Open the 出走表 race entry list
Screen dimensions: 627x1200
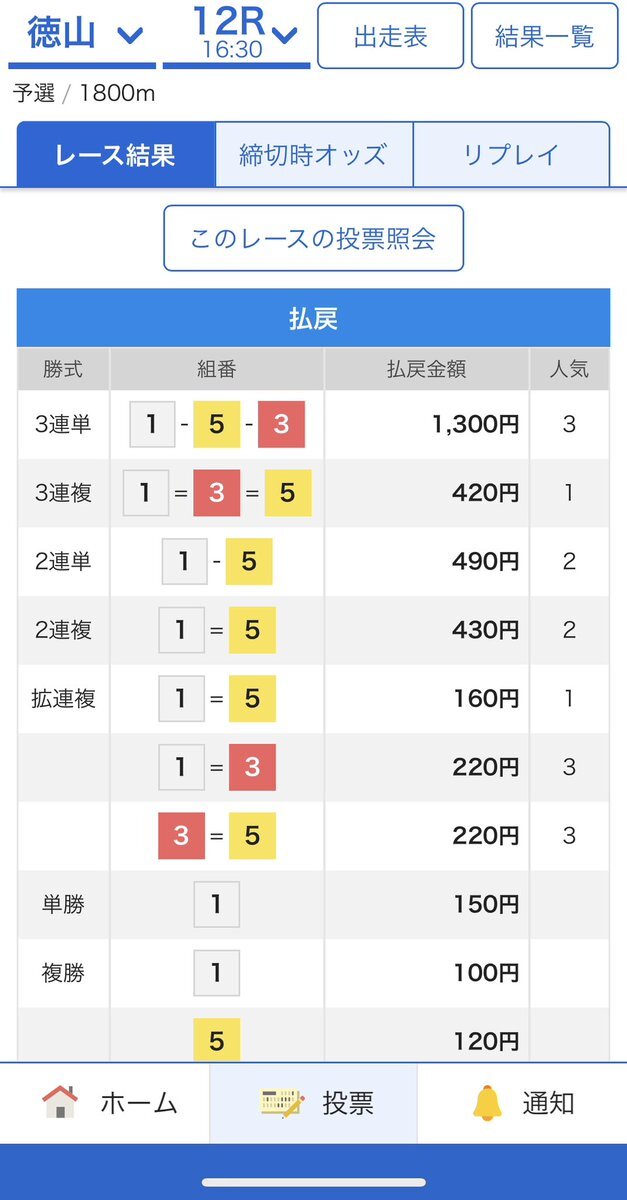point(390,36)
